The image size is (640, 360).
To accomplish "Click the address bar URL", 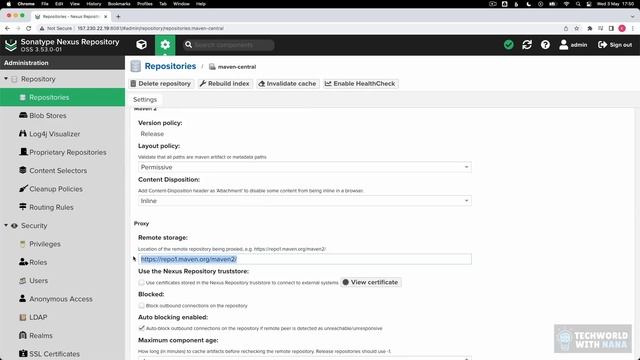I will pyautogui.click(x=150, y=28).
